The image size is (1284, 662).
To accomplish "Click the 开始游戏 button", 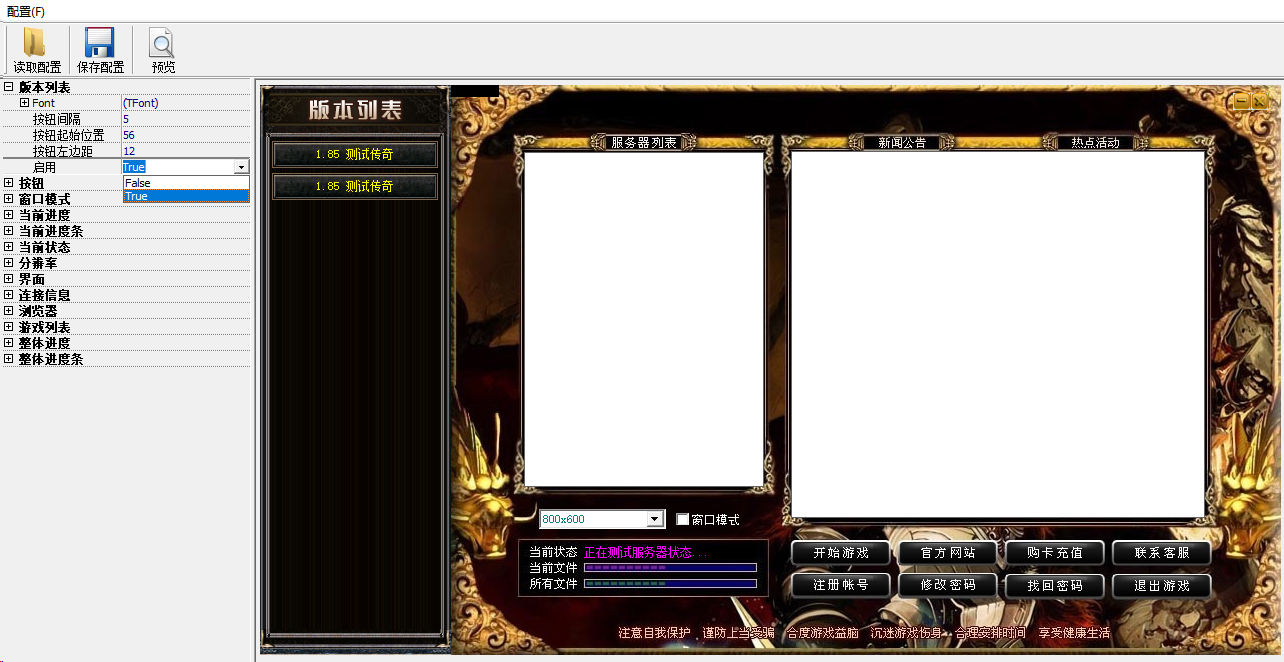I will 841,553.
